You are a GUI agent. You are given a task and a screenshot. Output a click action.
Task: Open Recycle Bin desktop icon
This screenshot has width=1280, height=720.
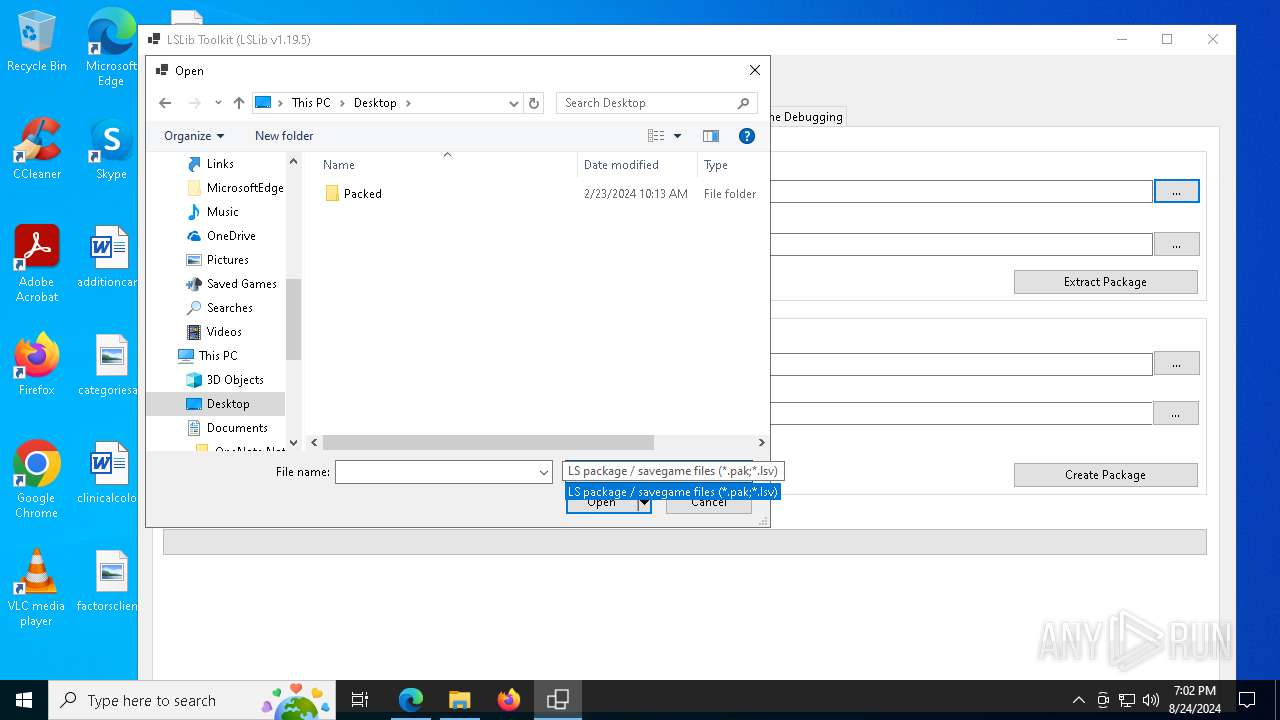(36, 42)
